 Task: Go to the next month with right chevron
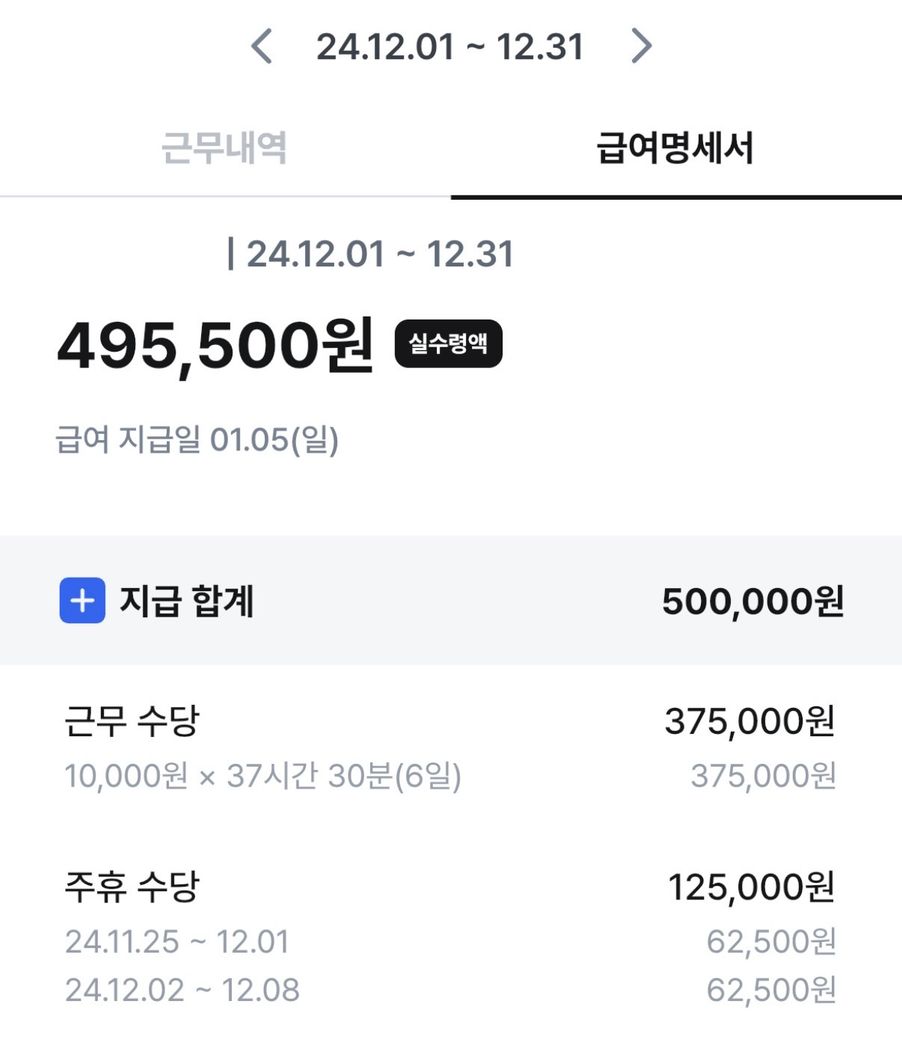click(x=641, y=46)
